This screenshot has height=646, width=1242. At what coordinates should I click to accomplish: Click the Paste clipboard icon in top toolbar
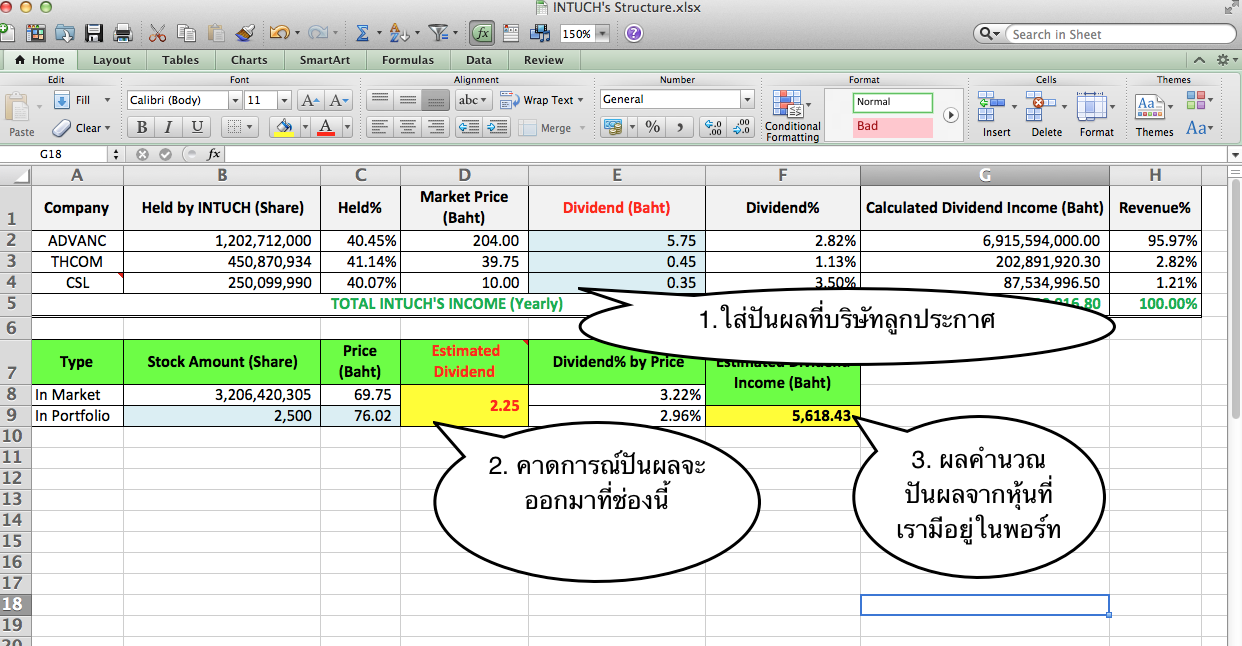215,33
